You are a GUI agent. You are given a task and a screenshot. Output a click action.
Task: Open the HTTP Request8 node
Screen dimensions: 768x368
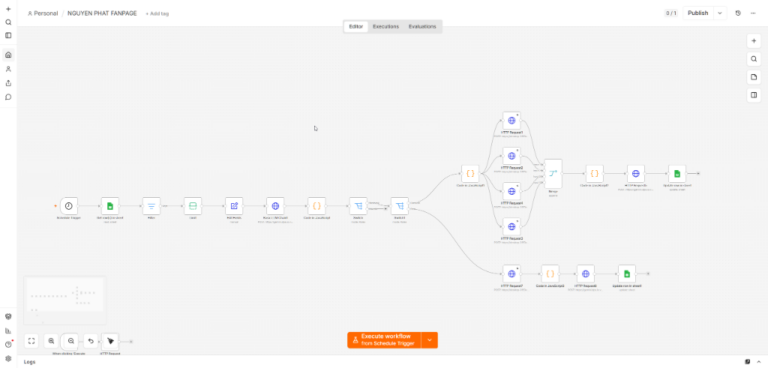(586, 274)
